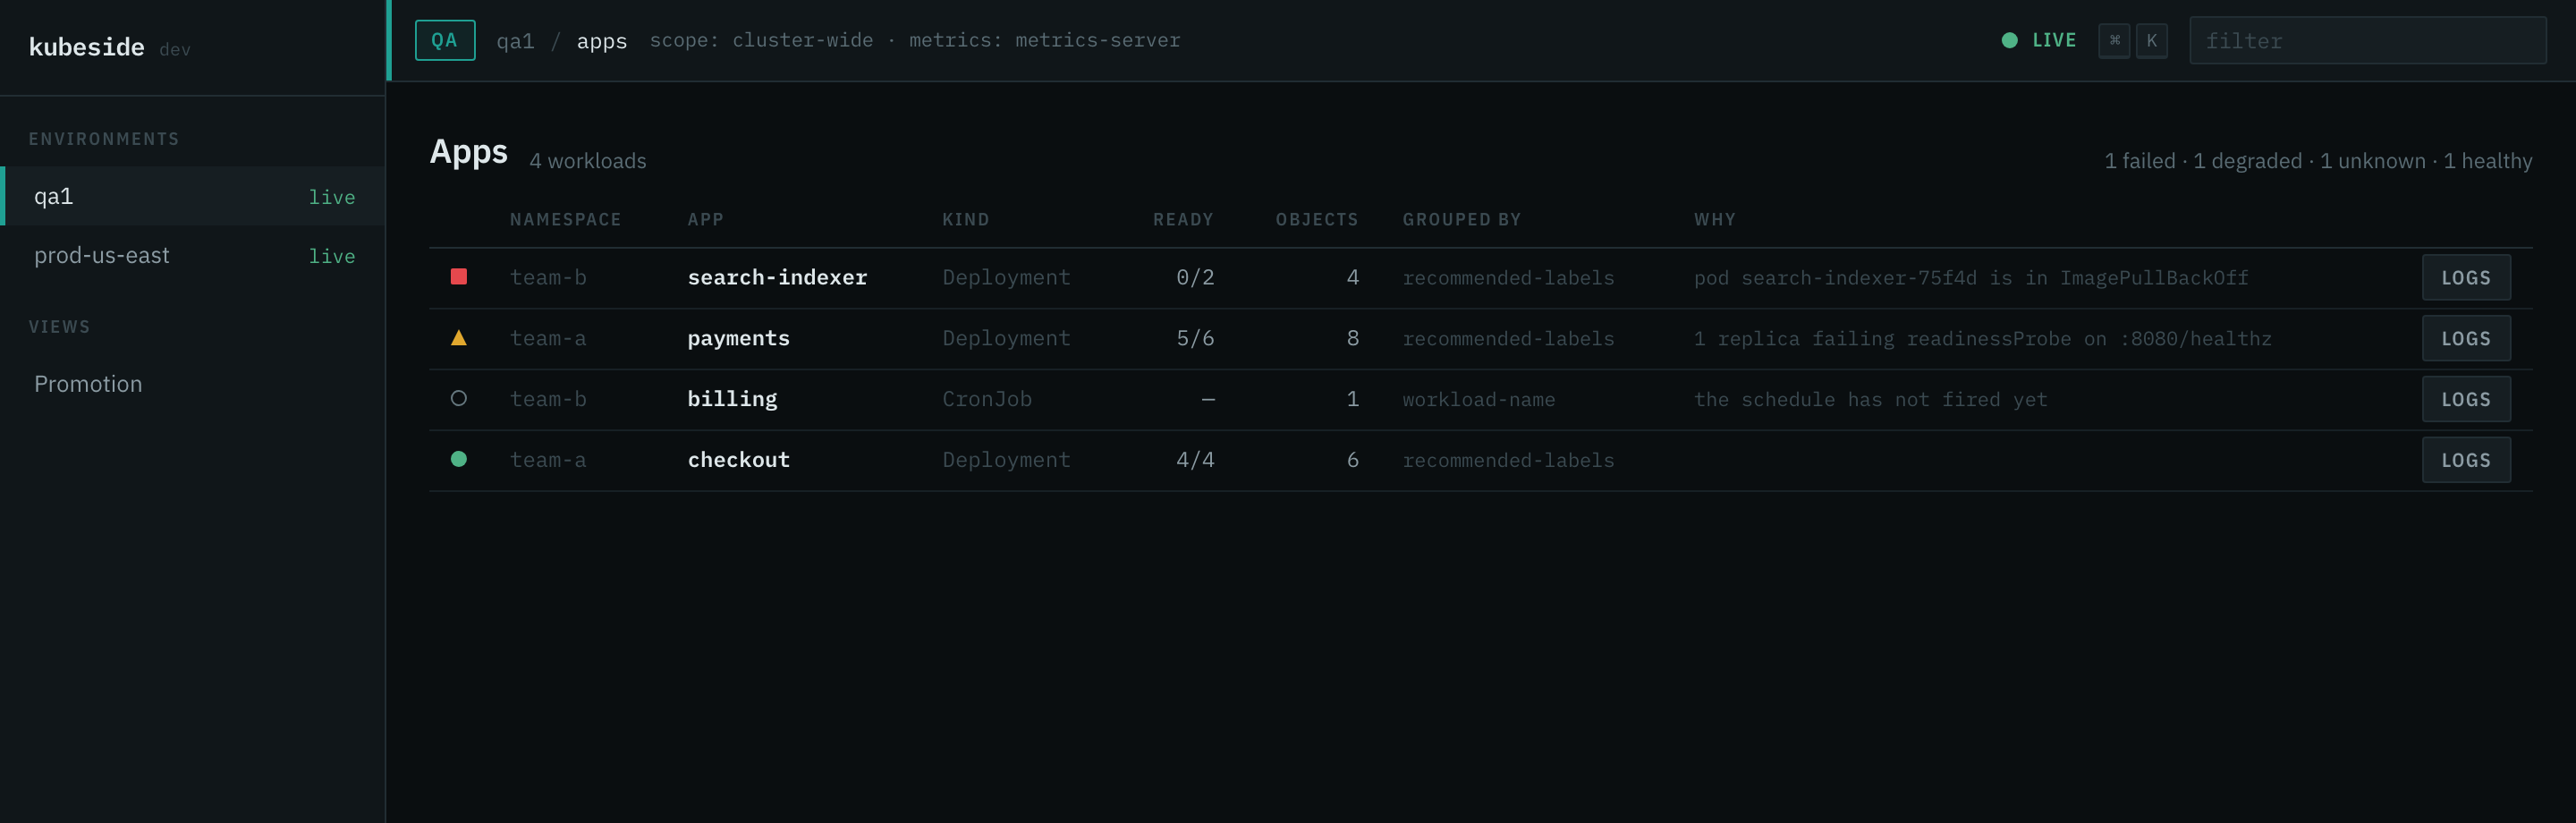Open logs for the payments deployment
The image size is (2576, 823).
(2465, 338)
